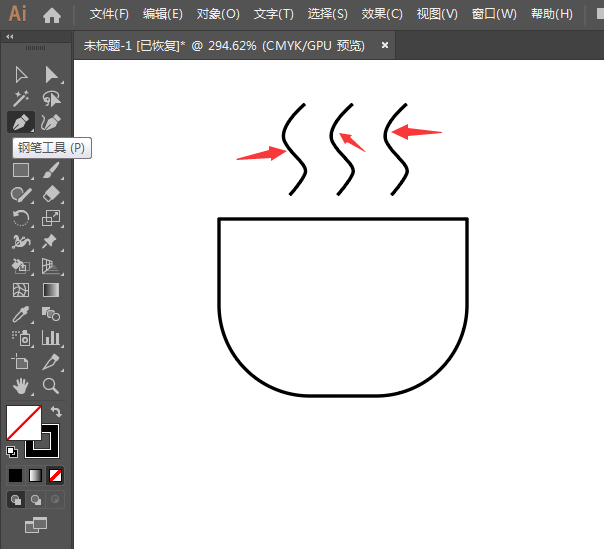Viewport: 604px width, 549px height.
Task: Enable Draw Behind mode
Action: click(x=36, y=499)
